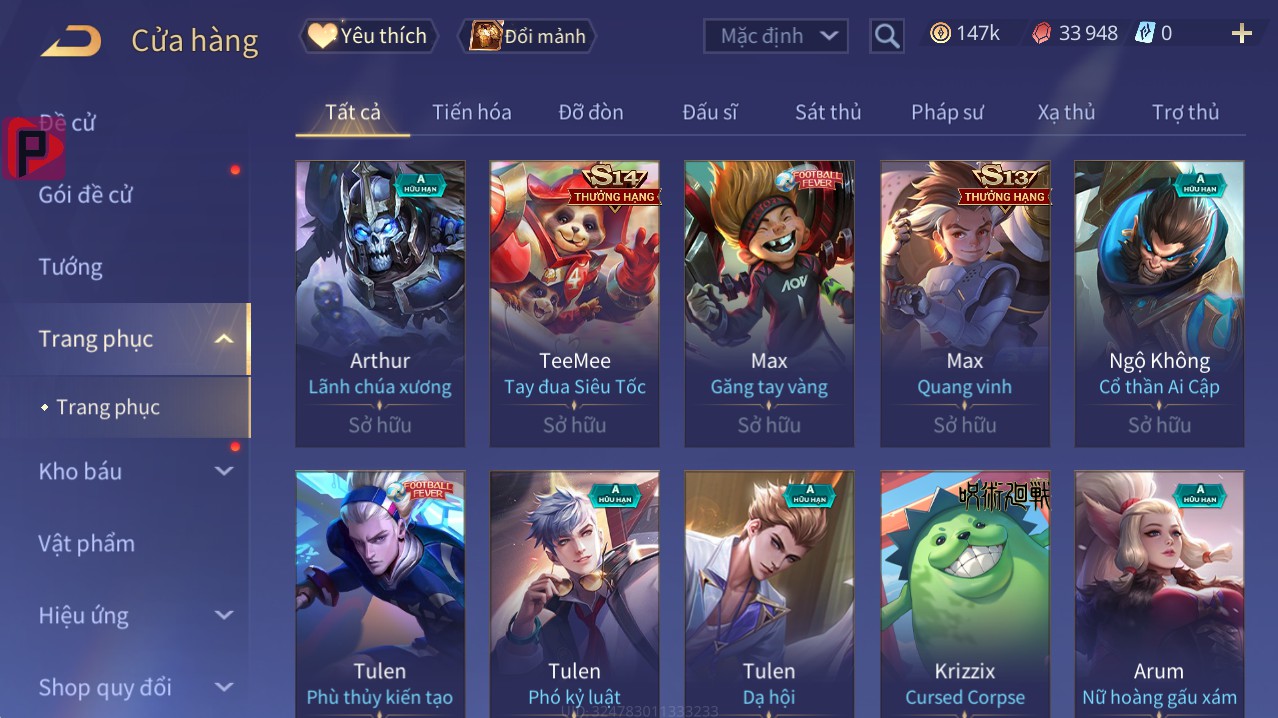The width and height of the screenshot is (1278, 718).
Task: Select Arthur Lãnh chúa xương skin card
Action: click(x=380, y=304)
